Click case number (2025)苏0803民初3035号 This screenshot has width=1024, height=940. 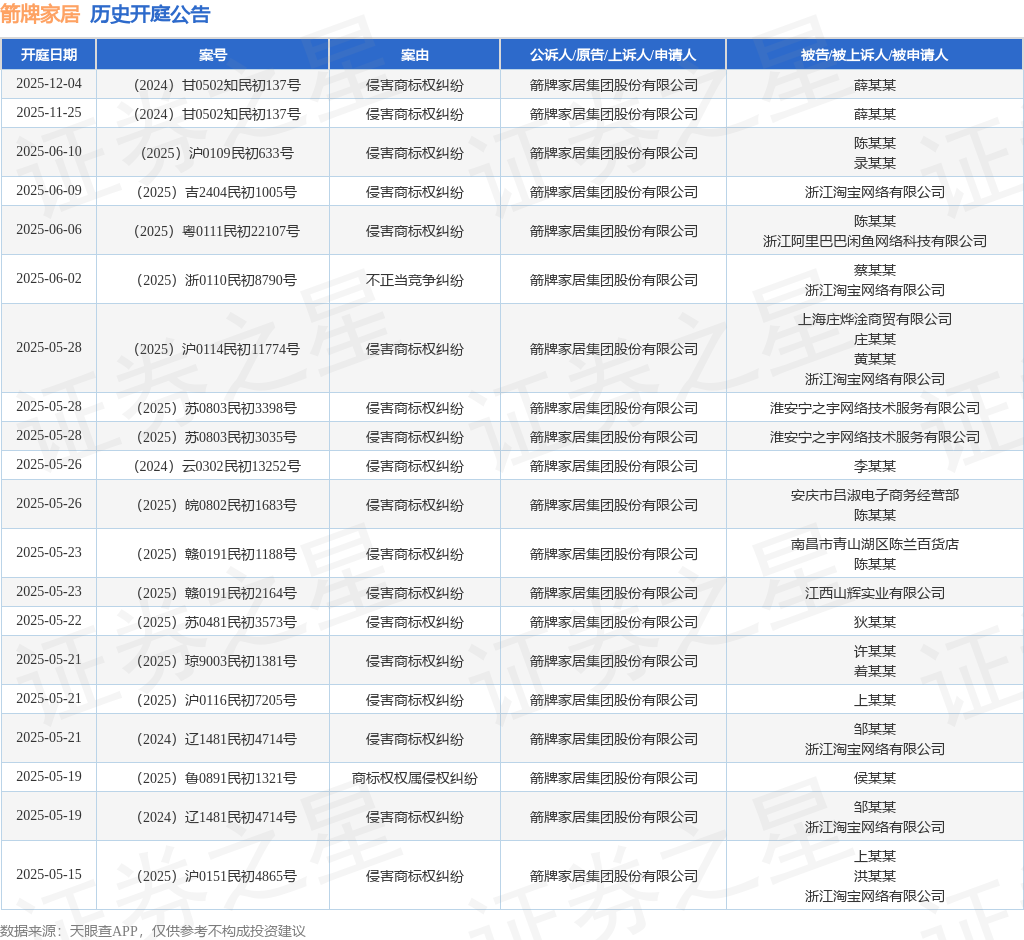coord(217,437)
